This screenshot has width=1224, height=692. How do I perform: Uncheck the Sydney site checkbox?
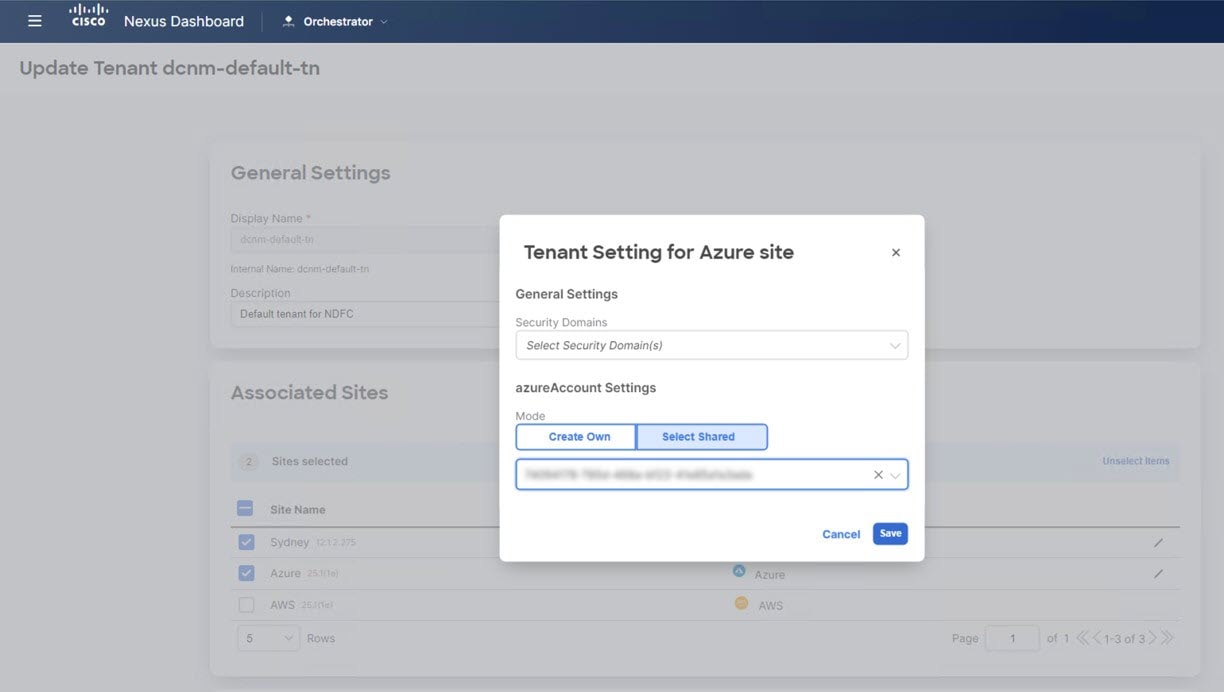pyautogui.click(x=246, y=542)
